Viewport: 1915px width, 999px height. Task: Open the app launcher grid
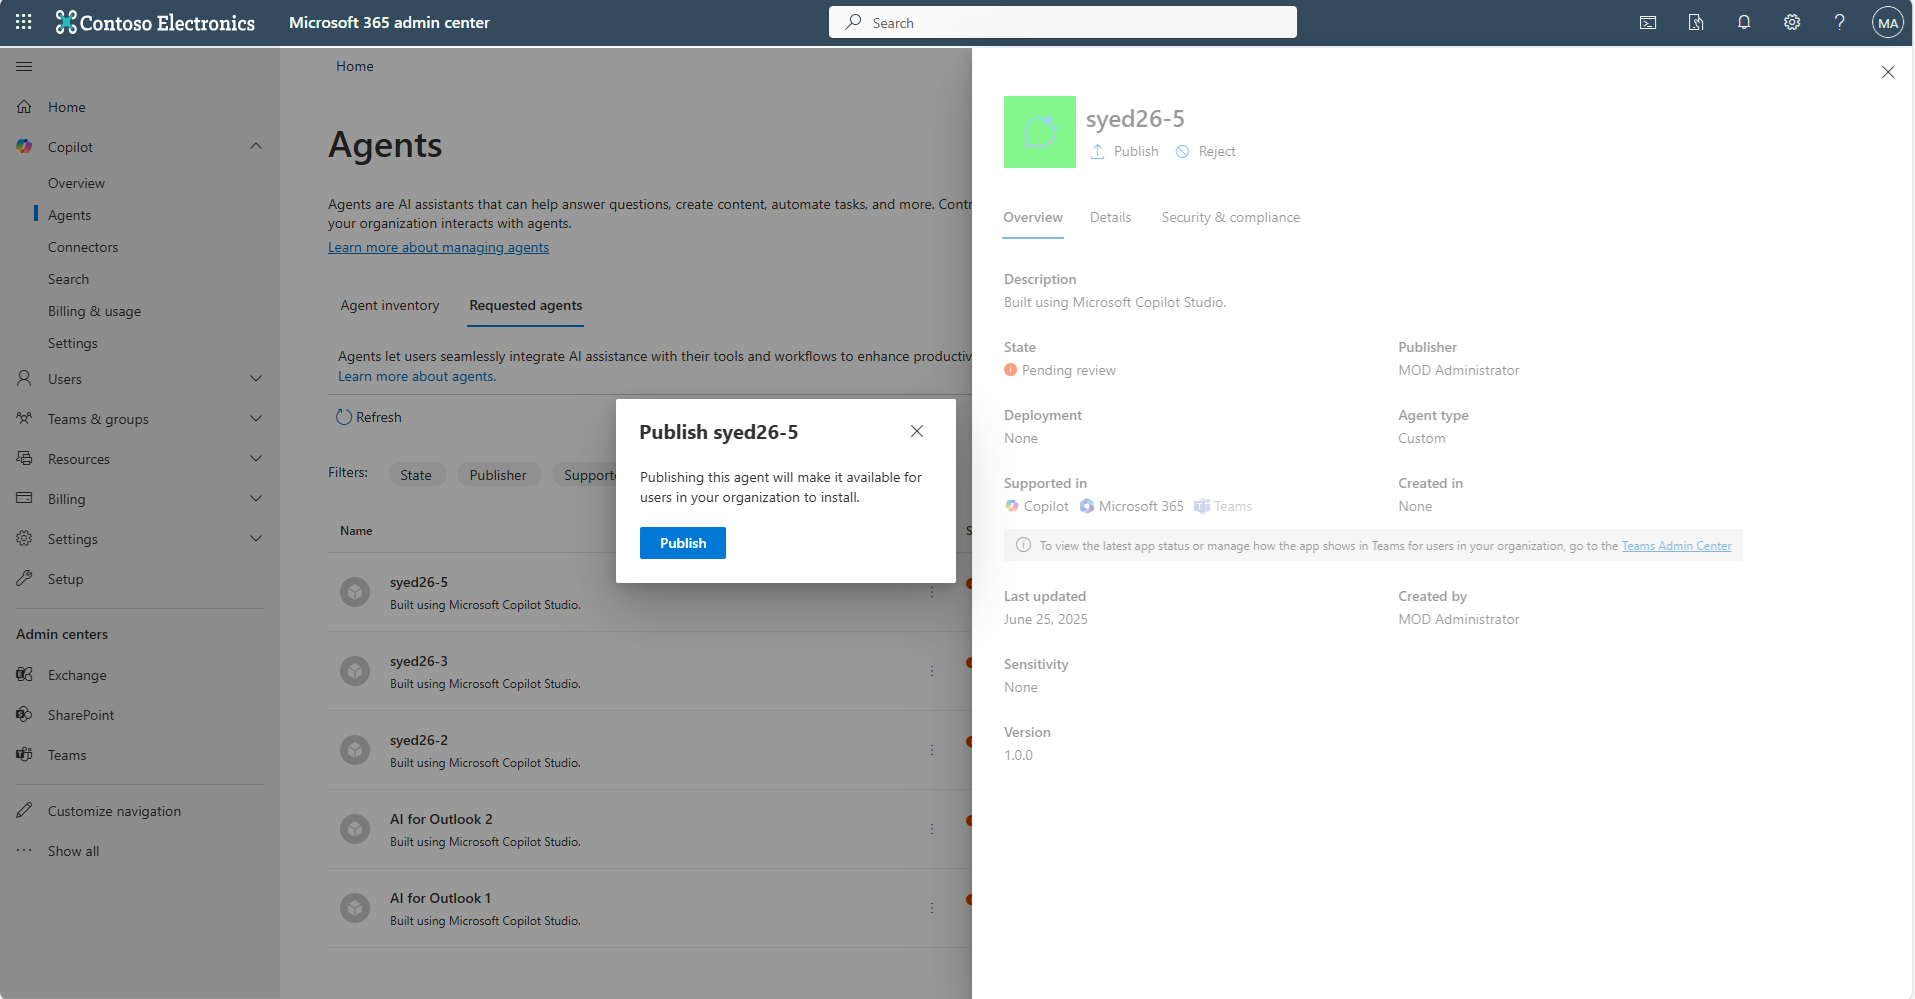22,22
